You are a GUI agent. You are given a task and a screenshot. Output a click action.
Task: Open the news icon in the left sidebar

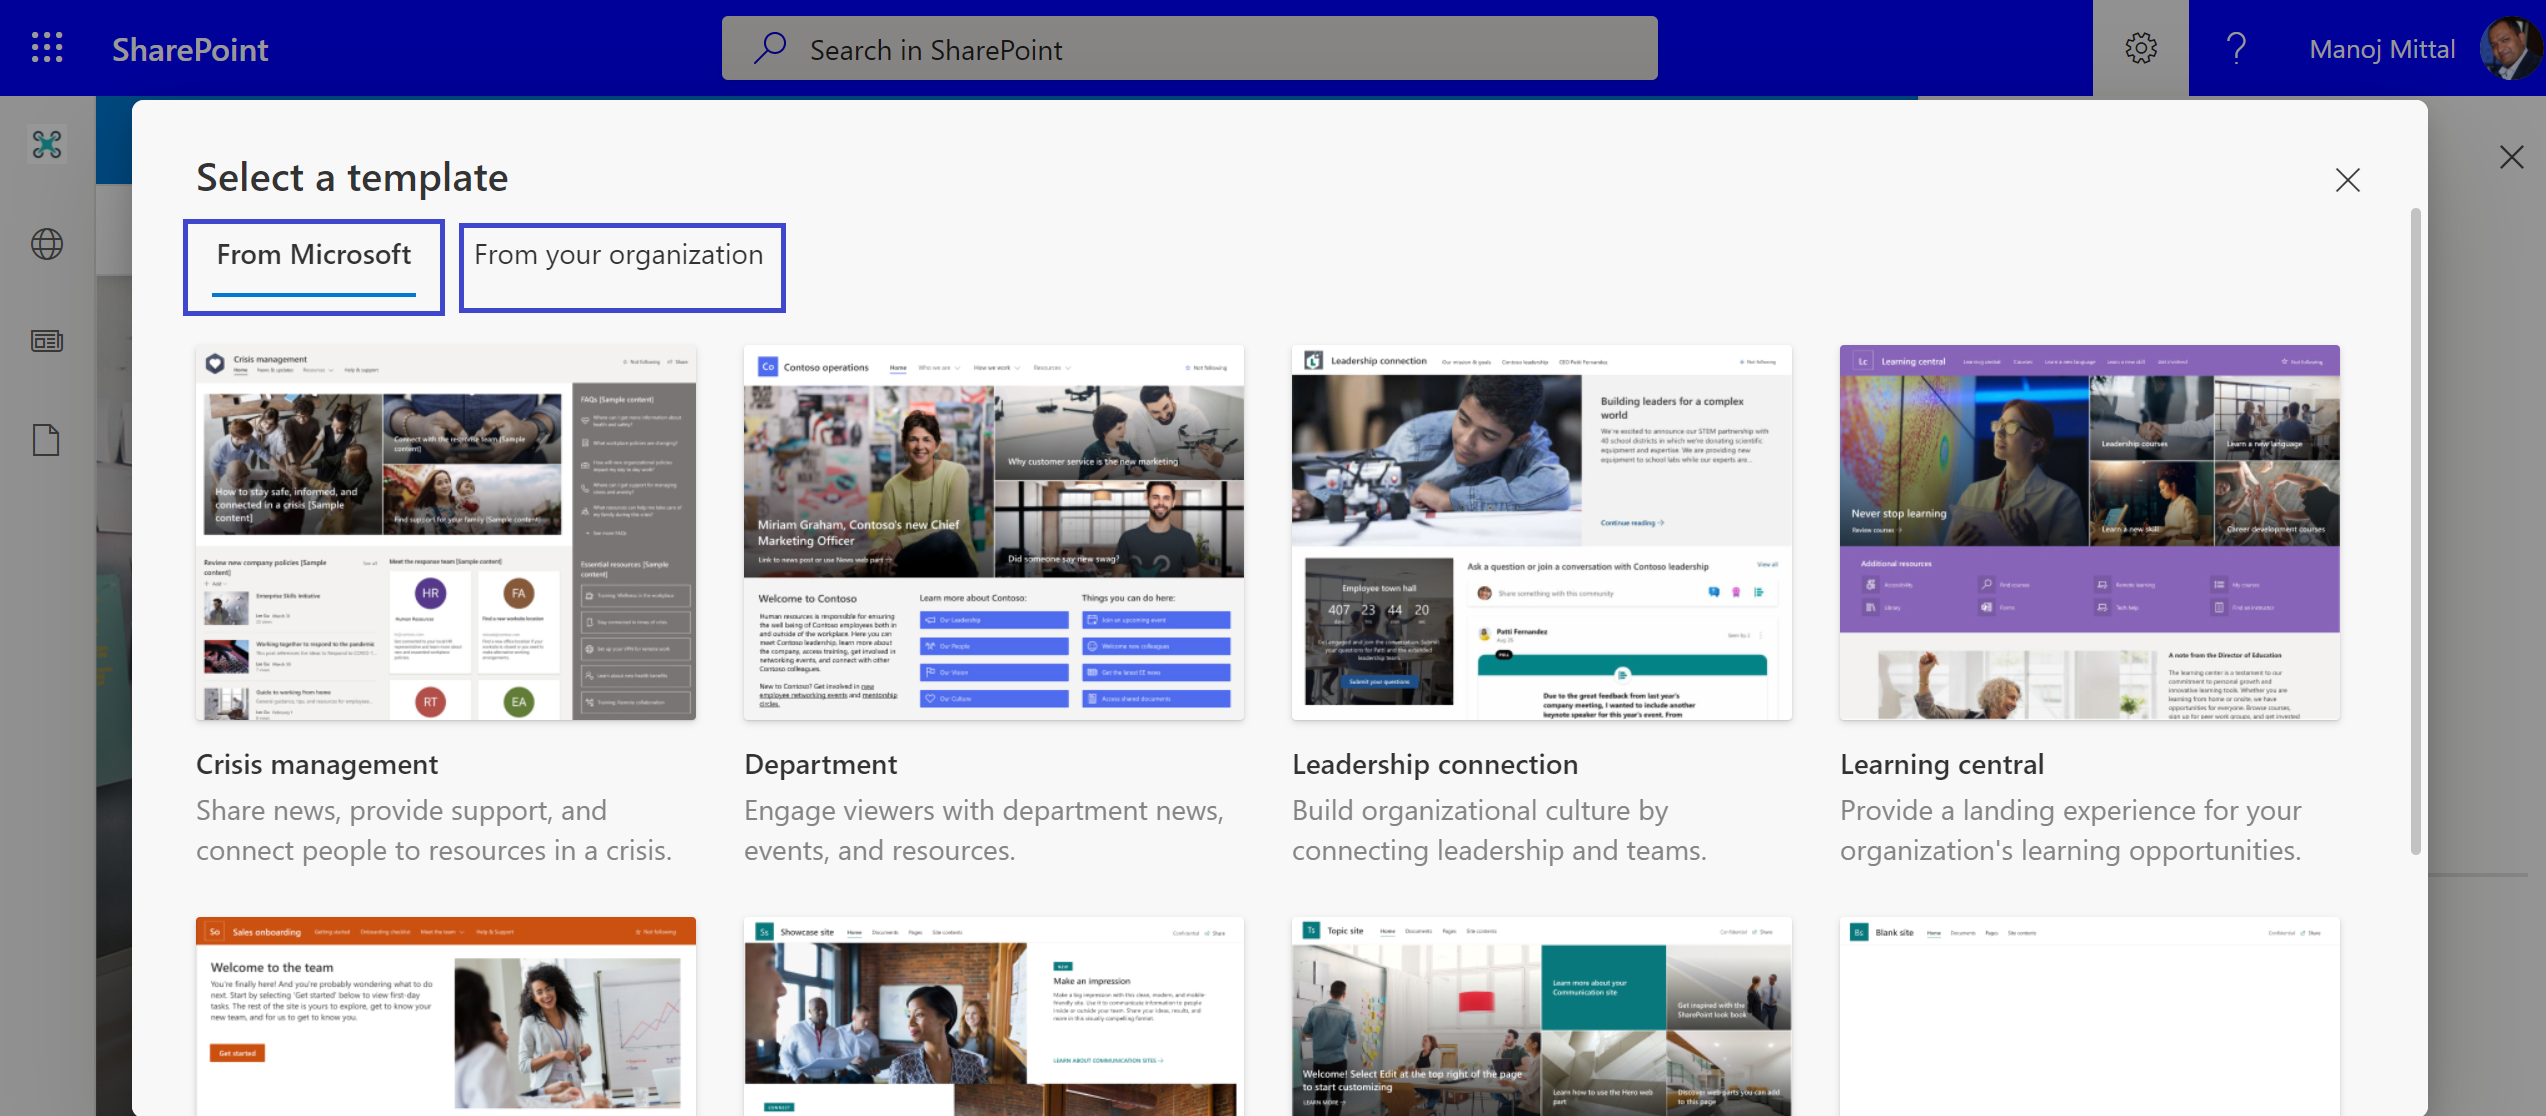click(46, 340)
